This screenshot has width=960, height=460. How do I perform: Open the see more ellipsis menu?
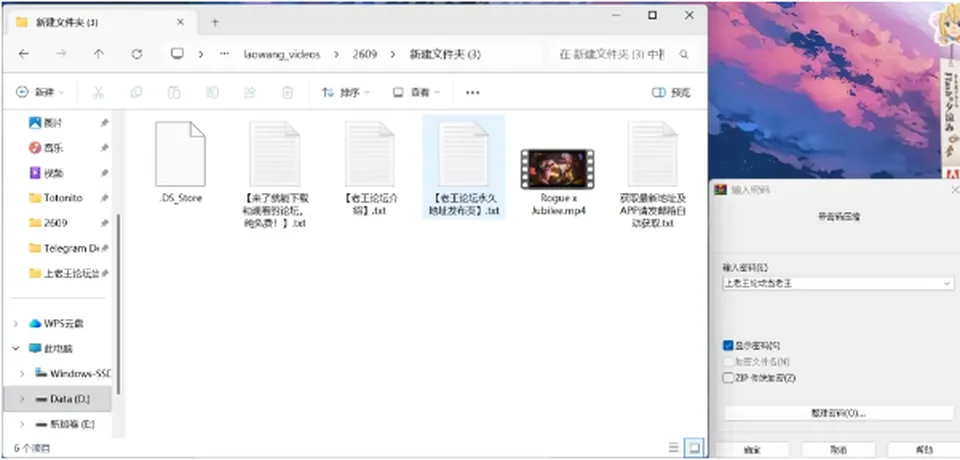tap(472, 92)
